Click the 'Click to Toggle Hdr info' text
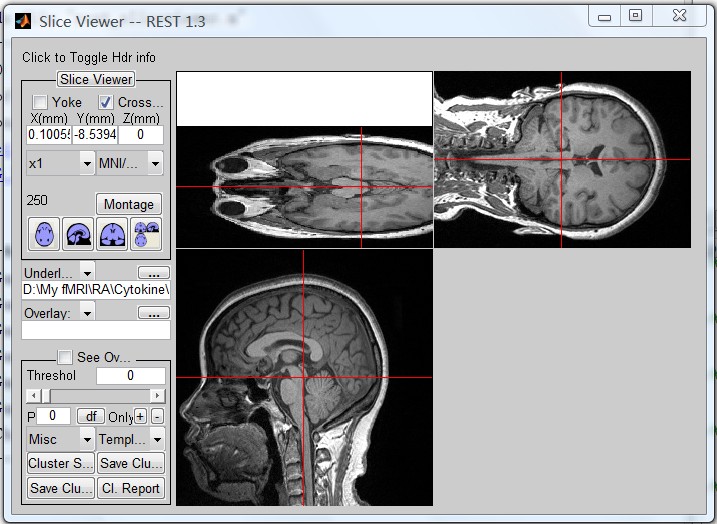Viewport: 717px width, 524px height. (x=89, y=57)
